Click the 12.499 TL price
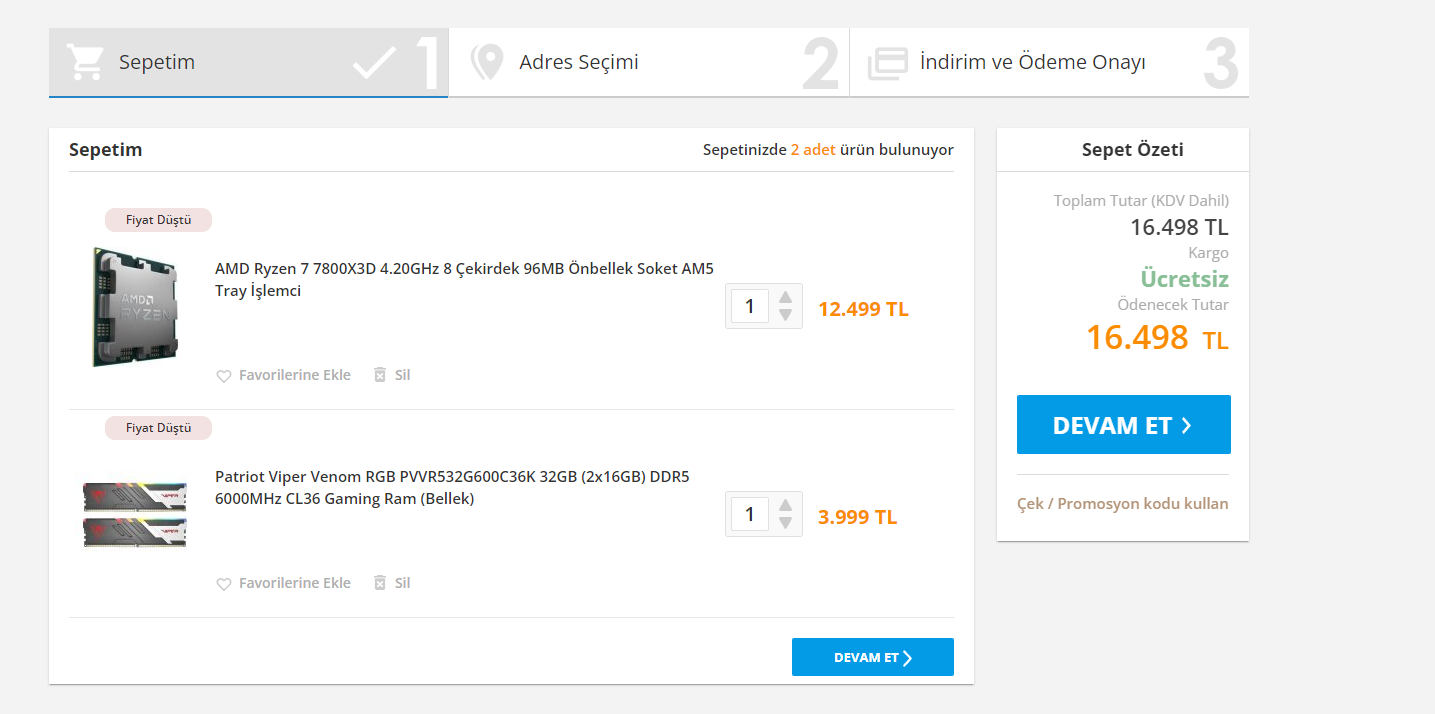 tap(863, 309)
